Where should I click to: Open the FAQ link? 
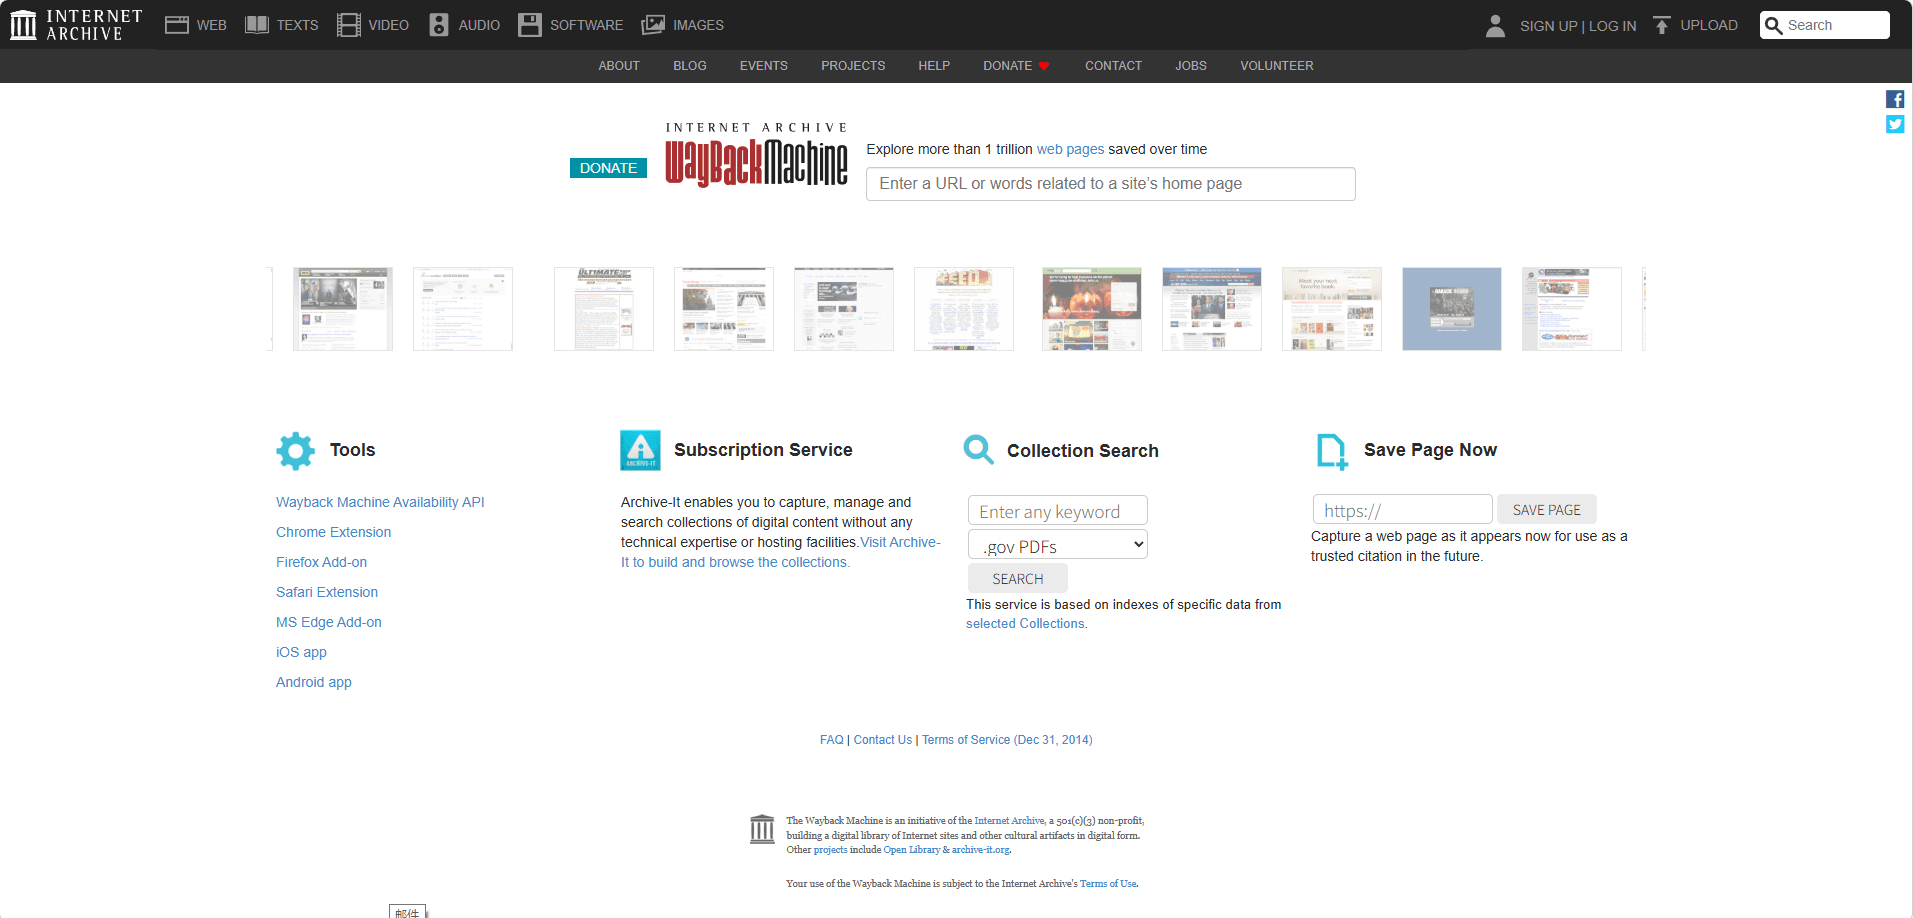pos(832,740)
